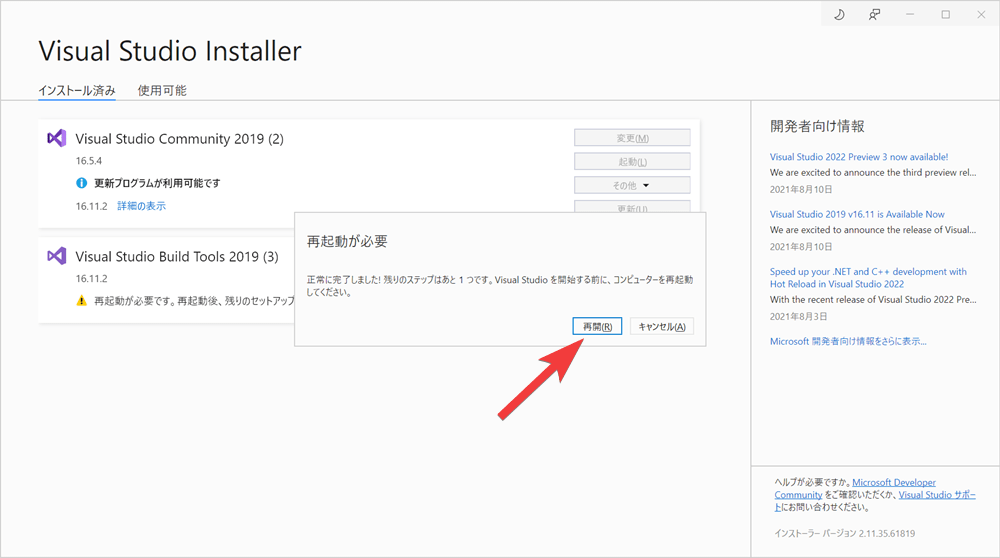Select the Visual Studio Community 2019 (2) title
Viewport: 1000px width, 558px height.
point(179,139)
